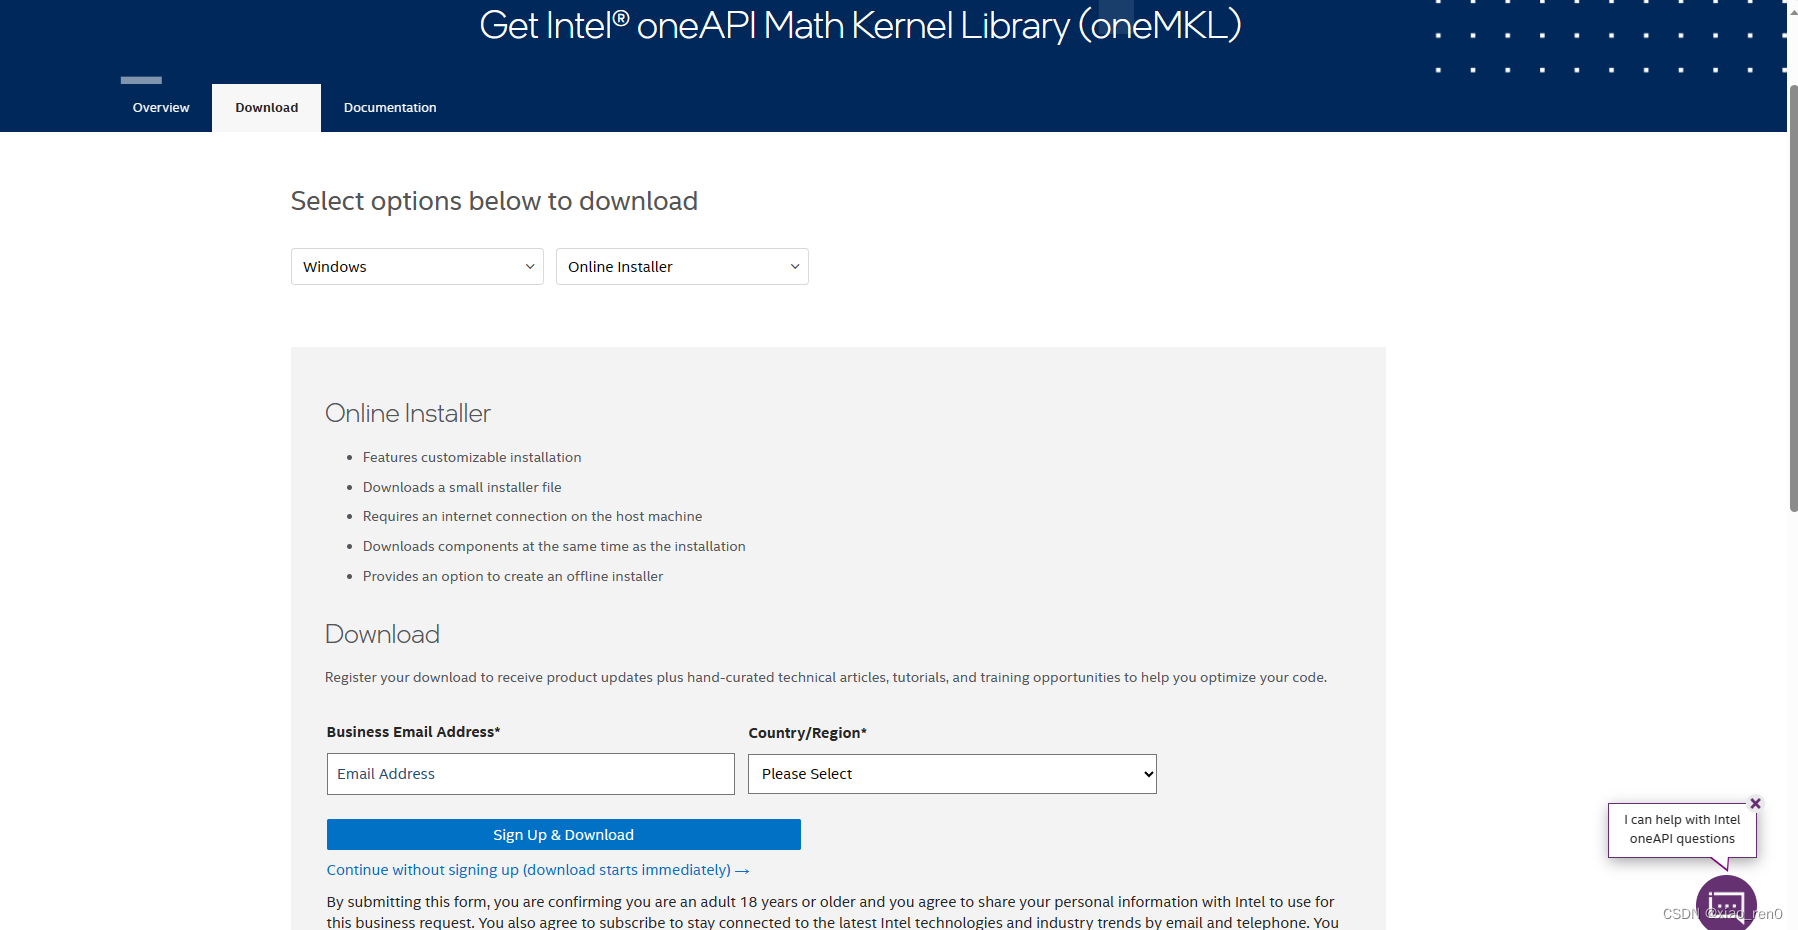Viewport: 1798px width, 930px height.
Task: Click the Email Address input field
Action: click(530, 773)
